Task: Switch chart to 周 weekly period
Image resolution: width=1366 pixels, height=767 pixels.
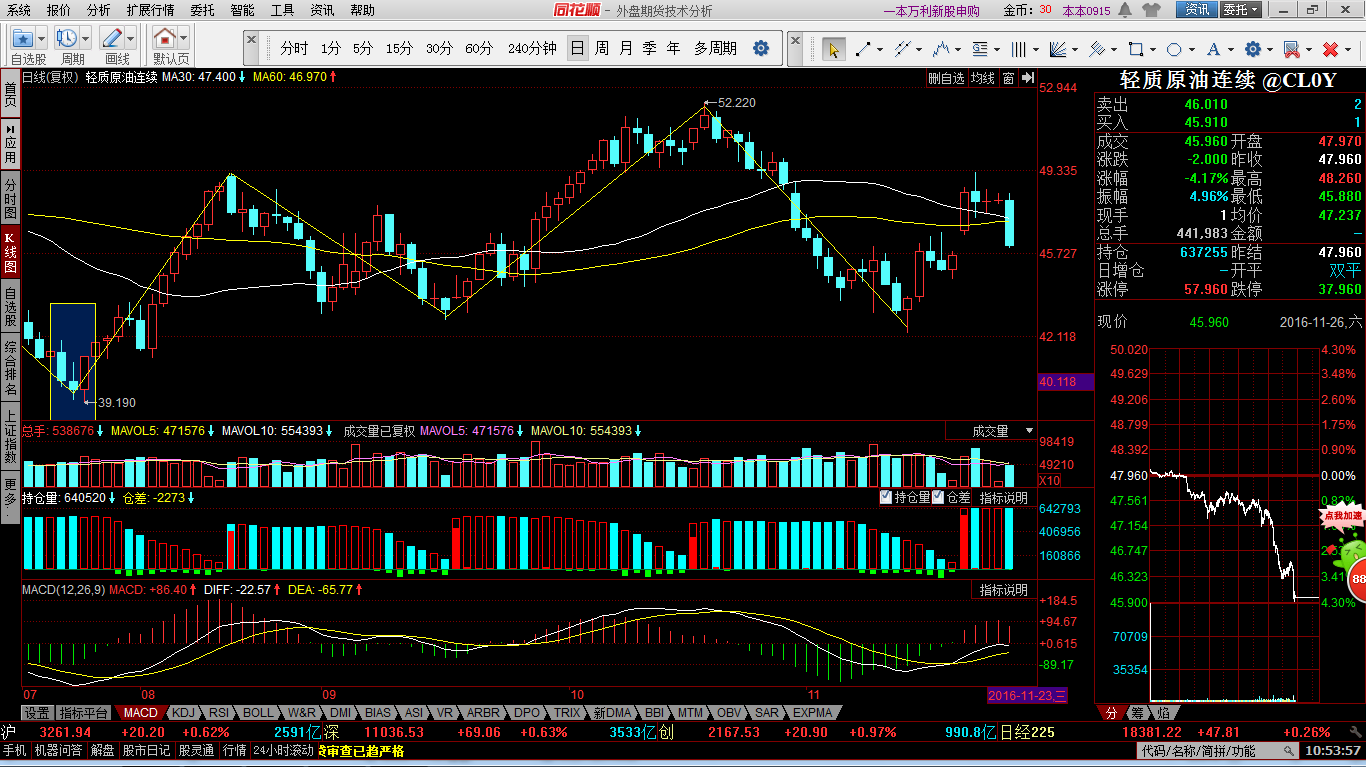Action: [601, 48]
